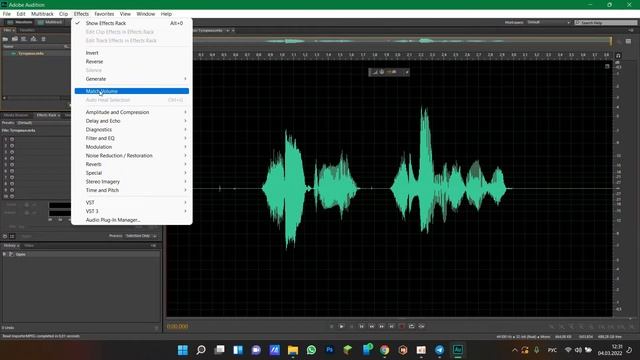Toggle power for effects rack slot 10
Screen dimensions: 640x360
[x=12, y=196]
